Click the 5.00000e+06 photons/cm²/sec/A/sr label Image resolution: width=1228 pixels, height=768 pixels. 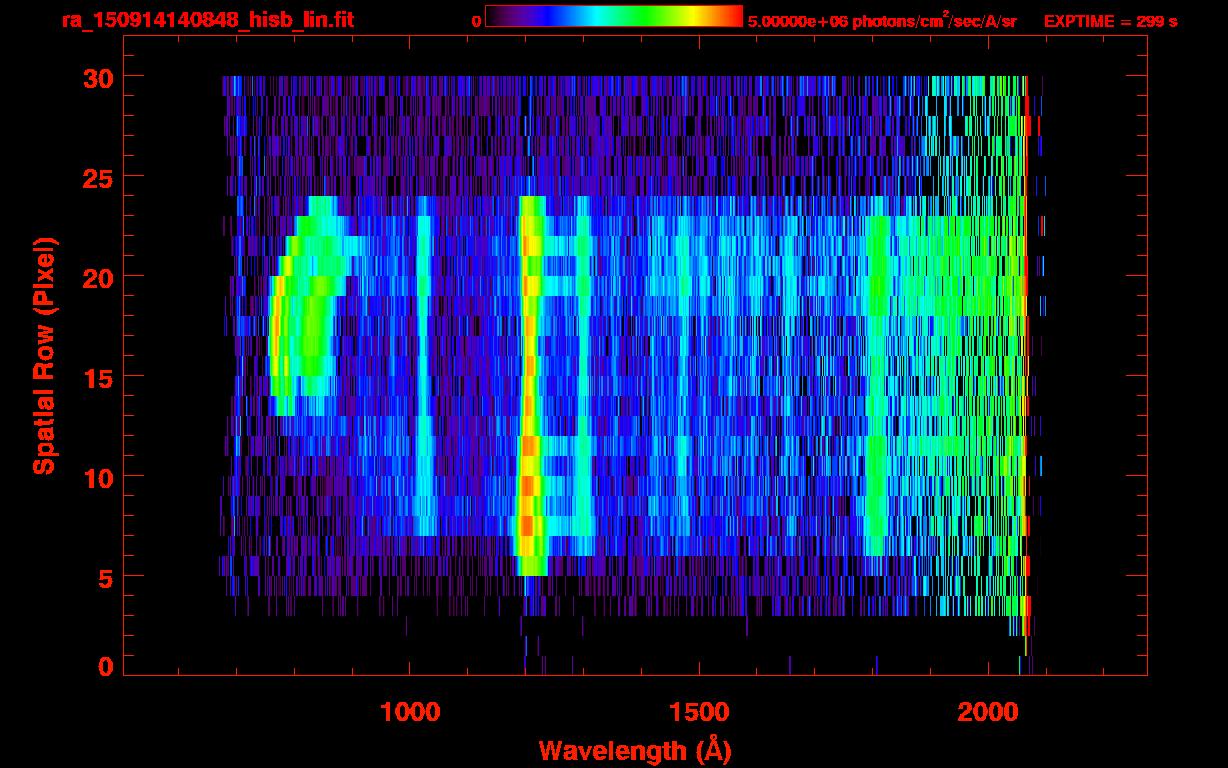pos(881,20)
